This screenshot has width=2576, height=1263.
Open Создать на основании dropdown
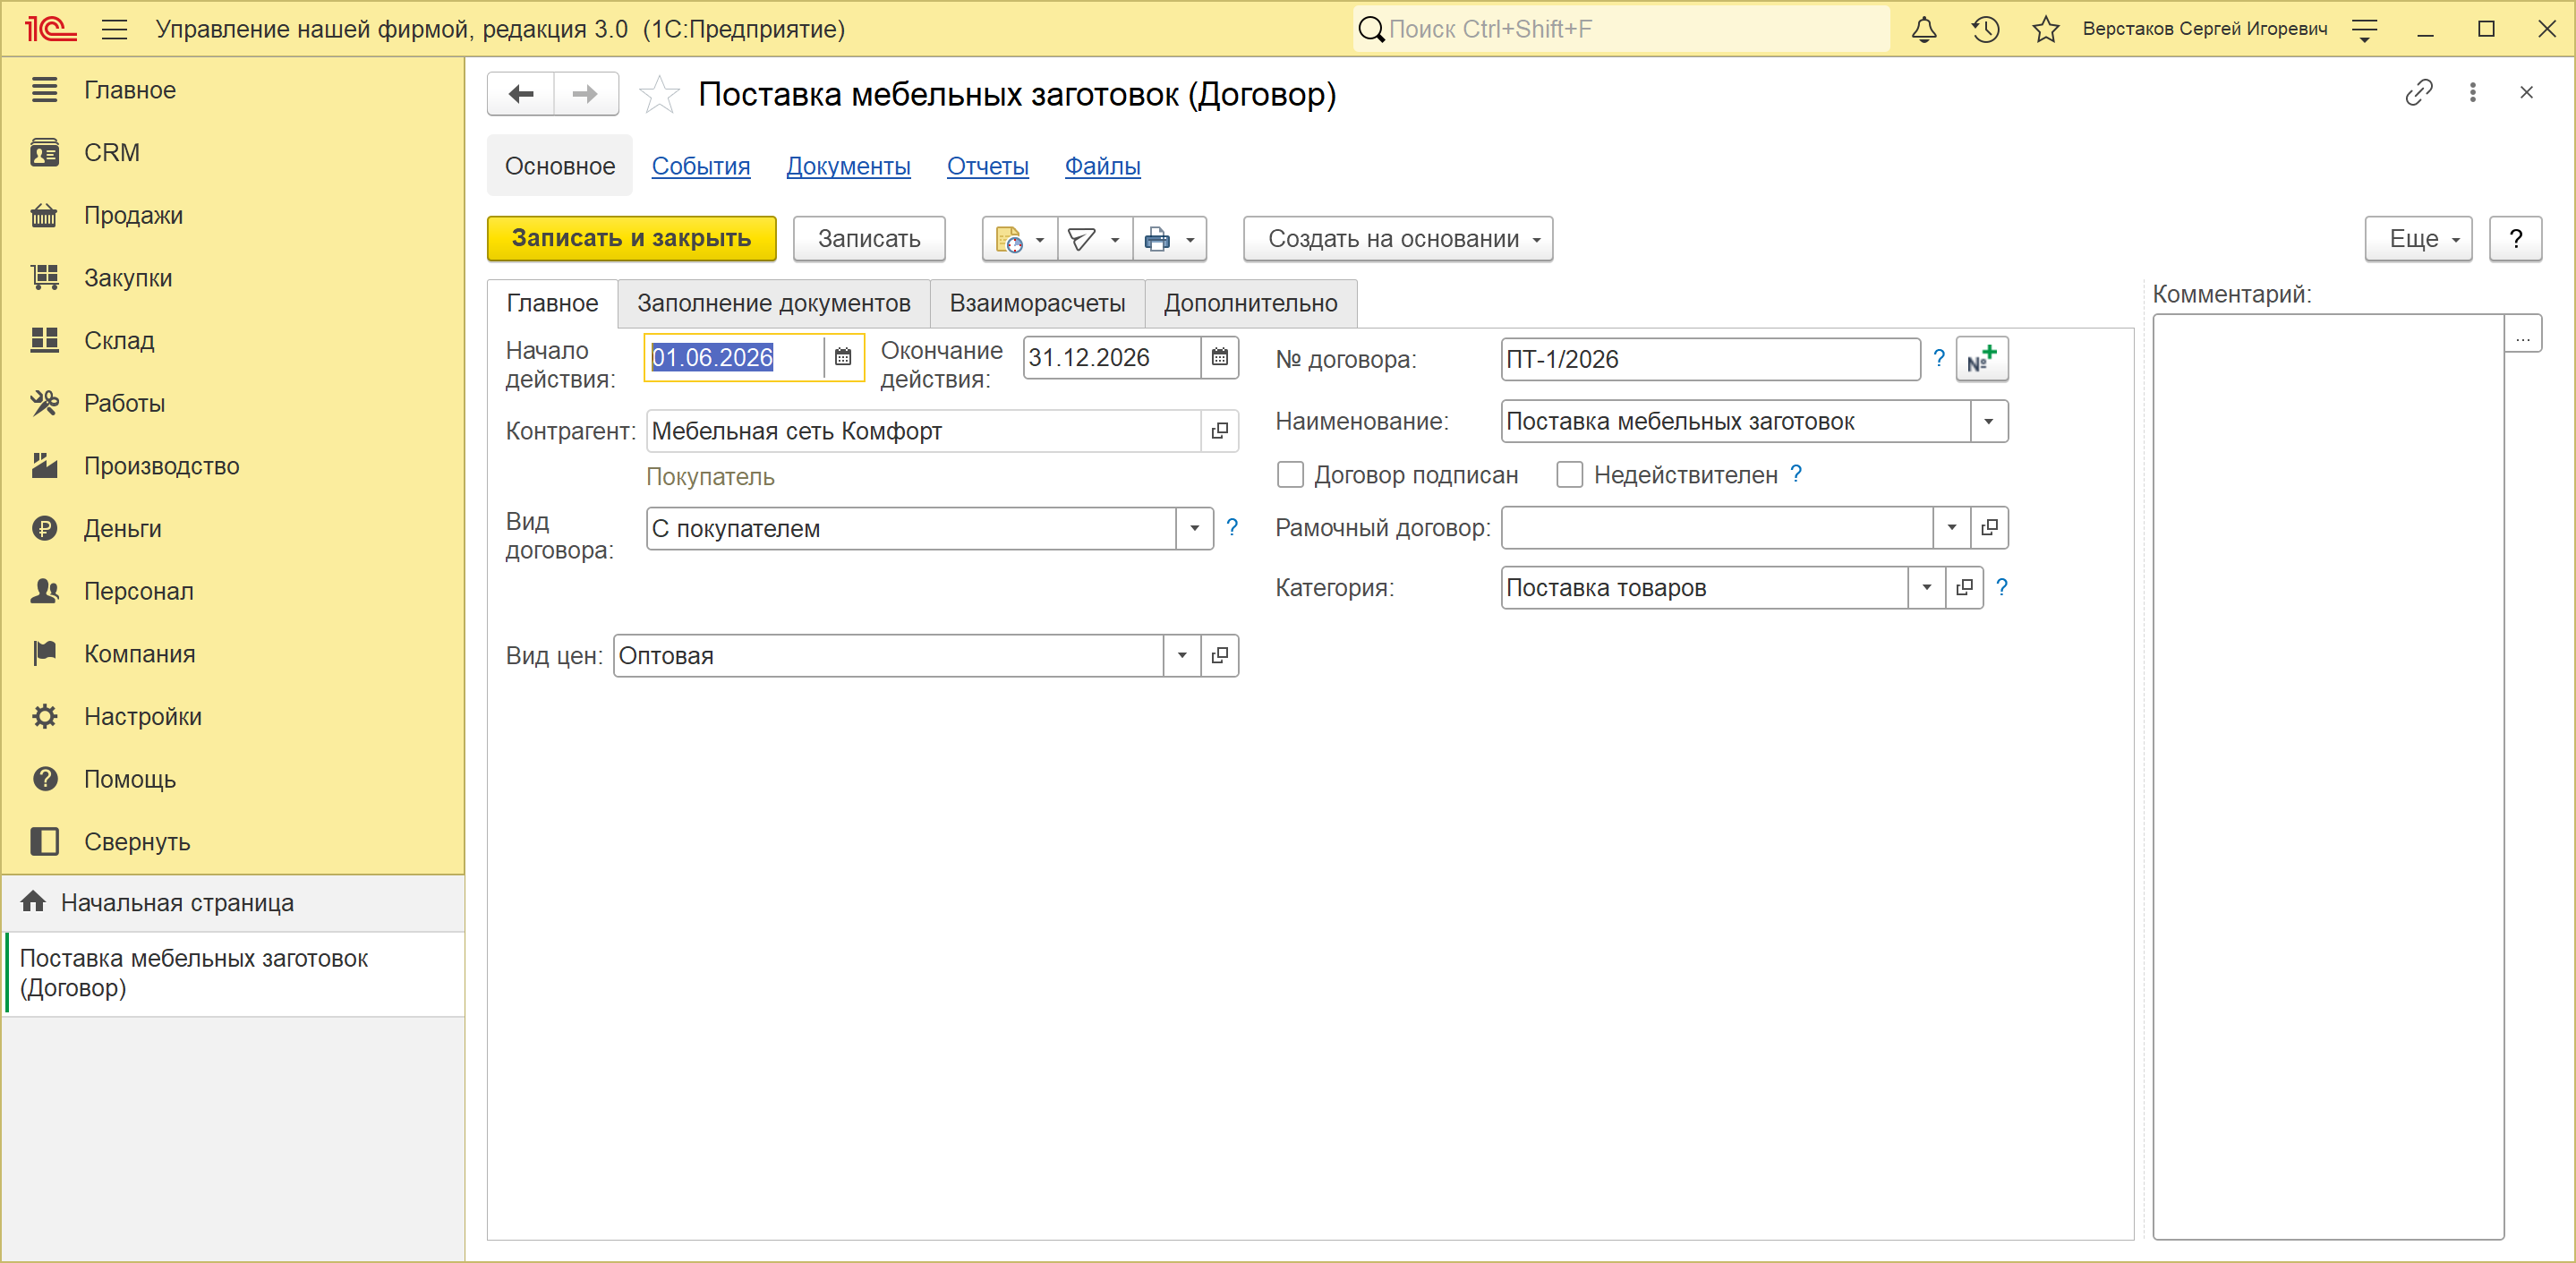point(1398,239)
